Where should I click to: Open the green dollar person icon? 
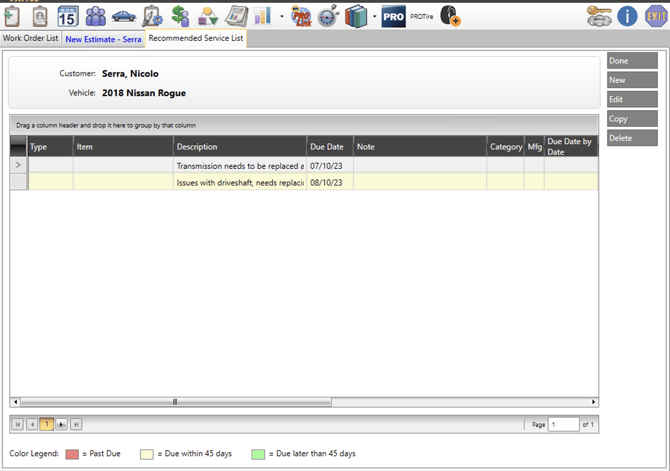[x=180, y=17]
